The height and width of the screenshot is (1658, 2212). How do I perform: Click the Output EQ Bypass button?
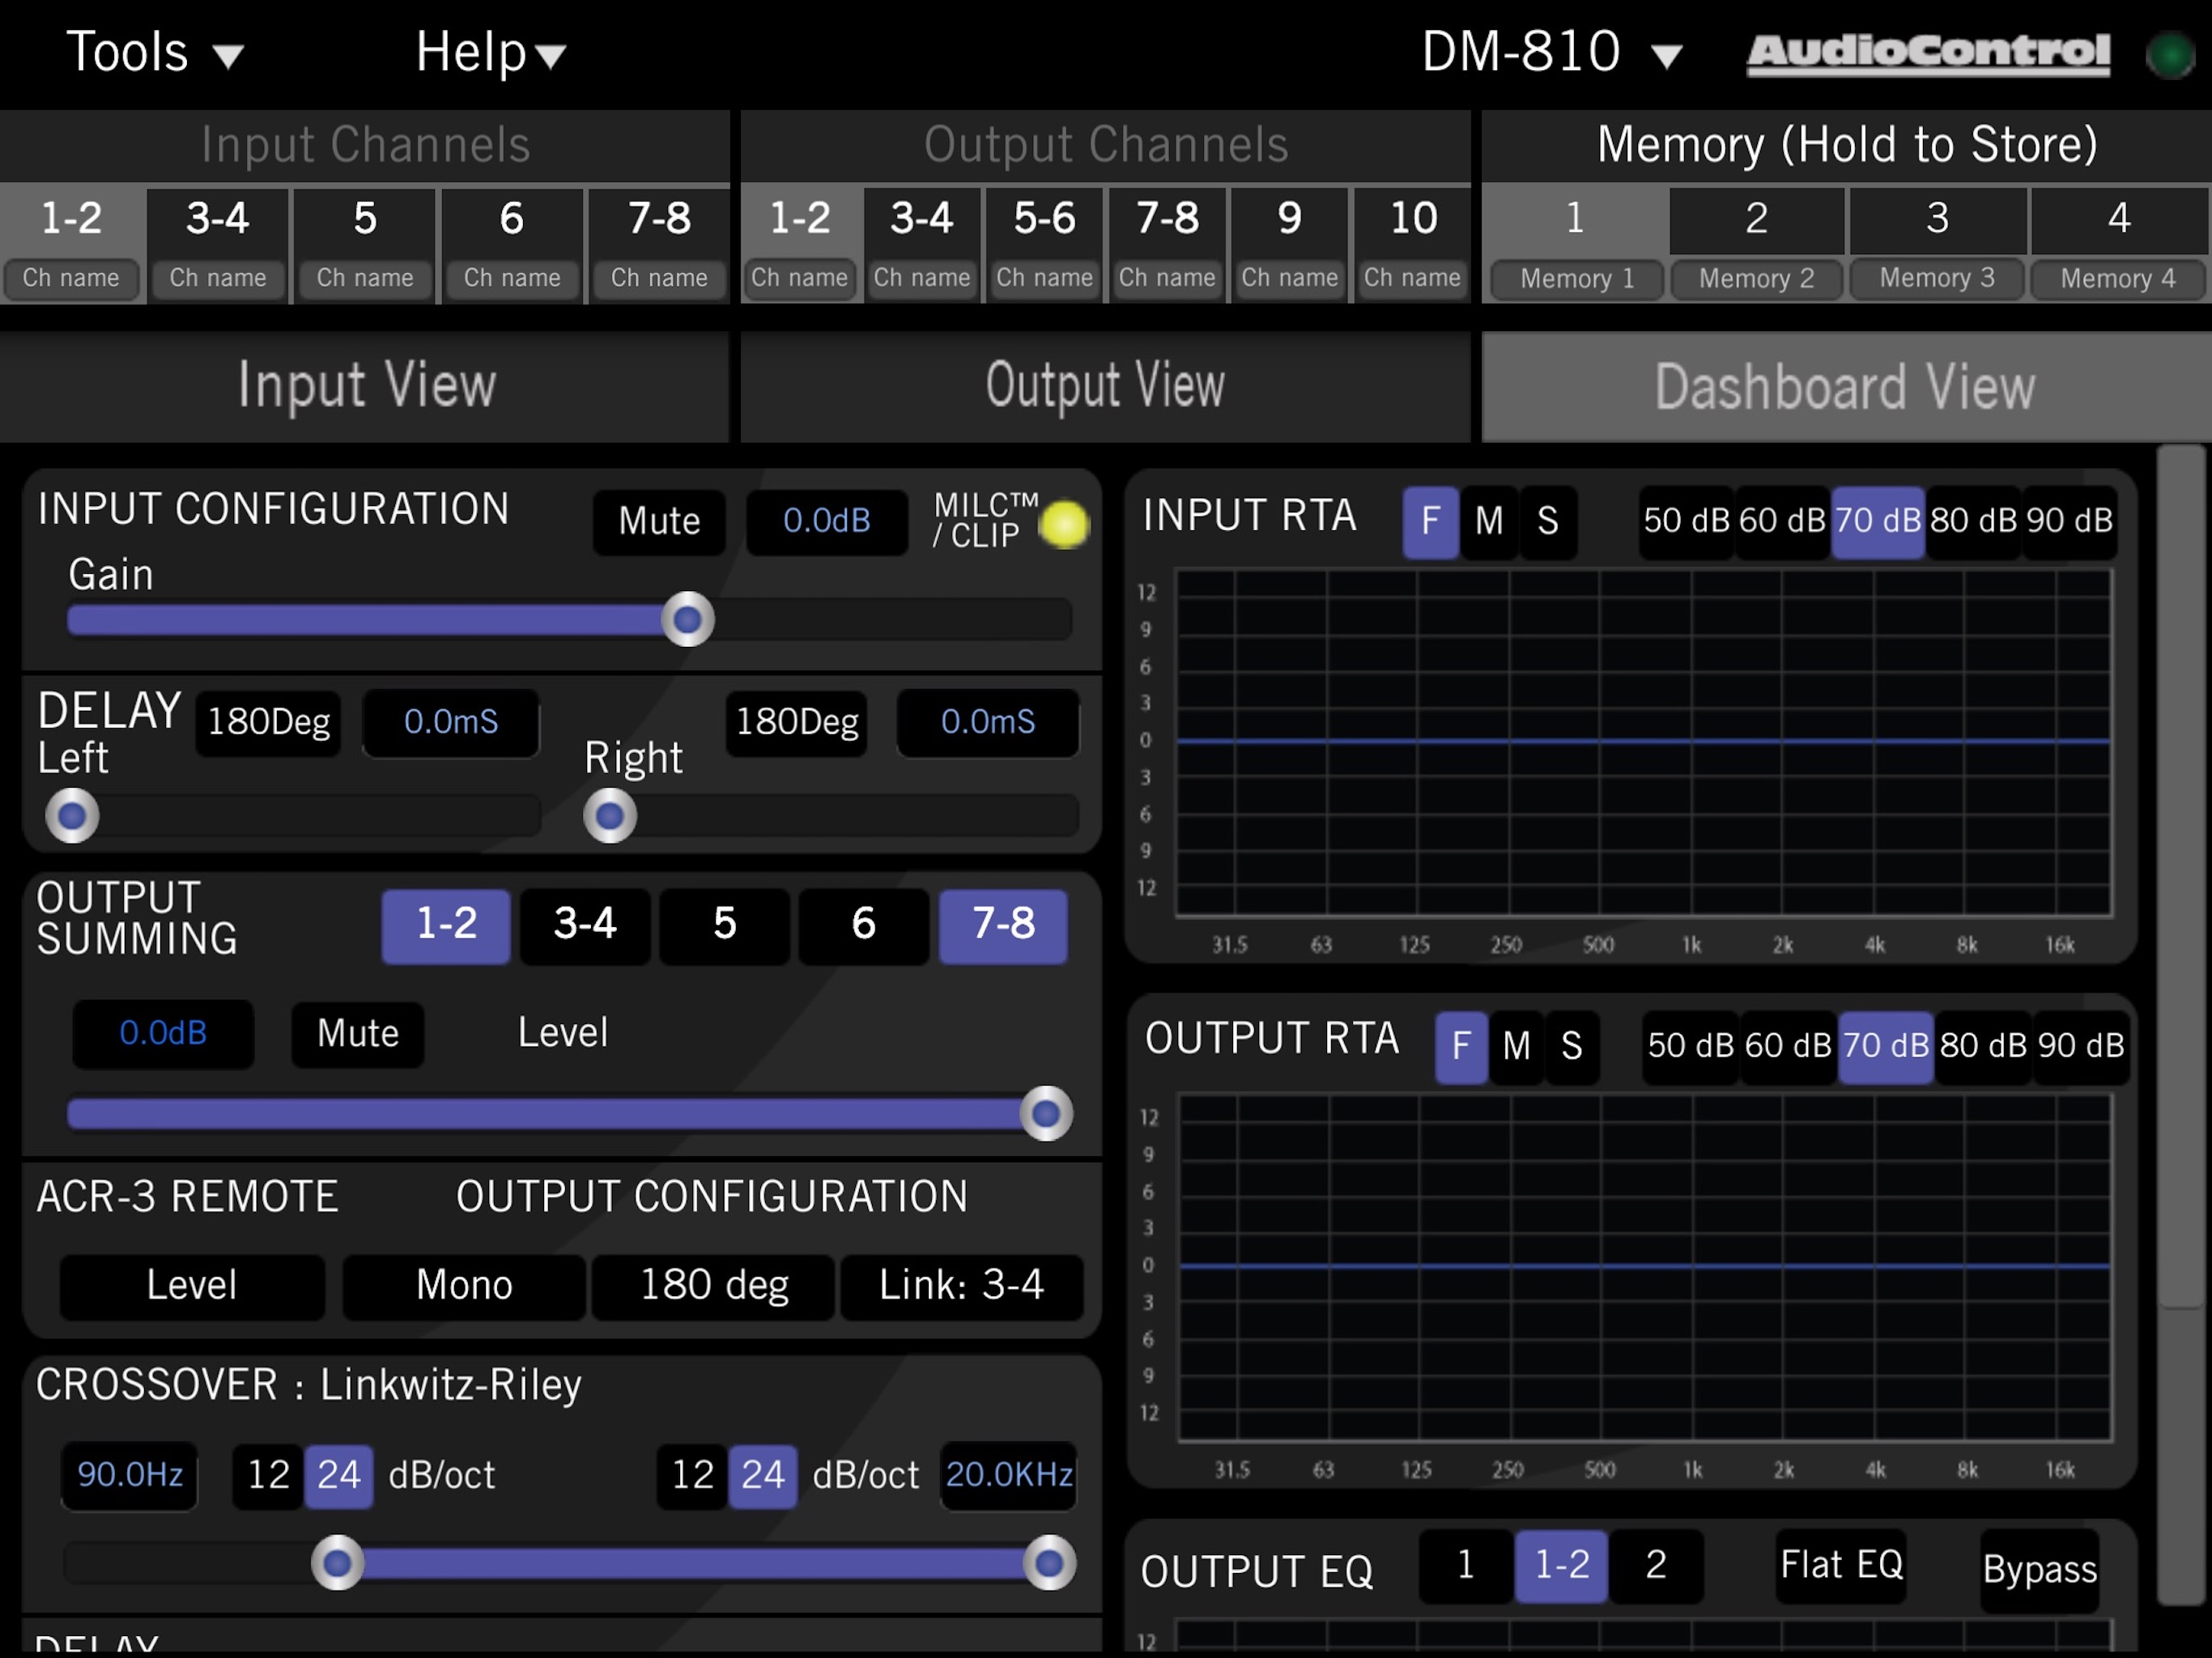point(2039,1569)
